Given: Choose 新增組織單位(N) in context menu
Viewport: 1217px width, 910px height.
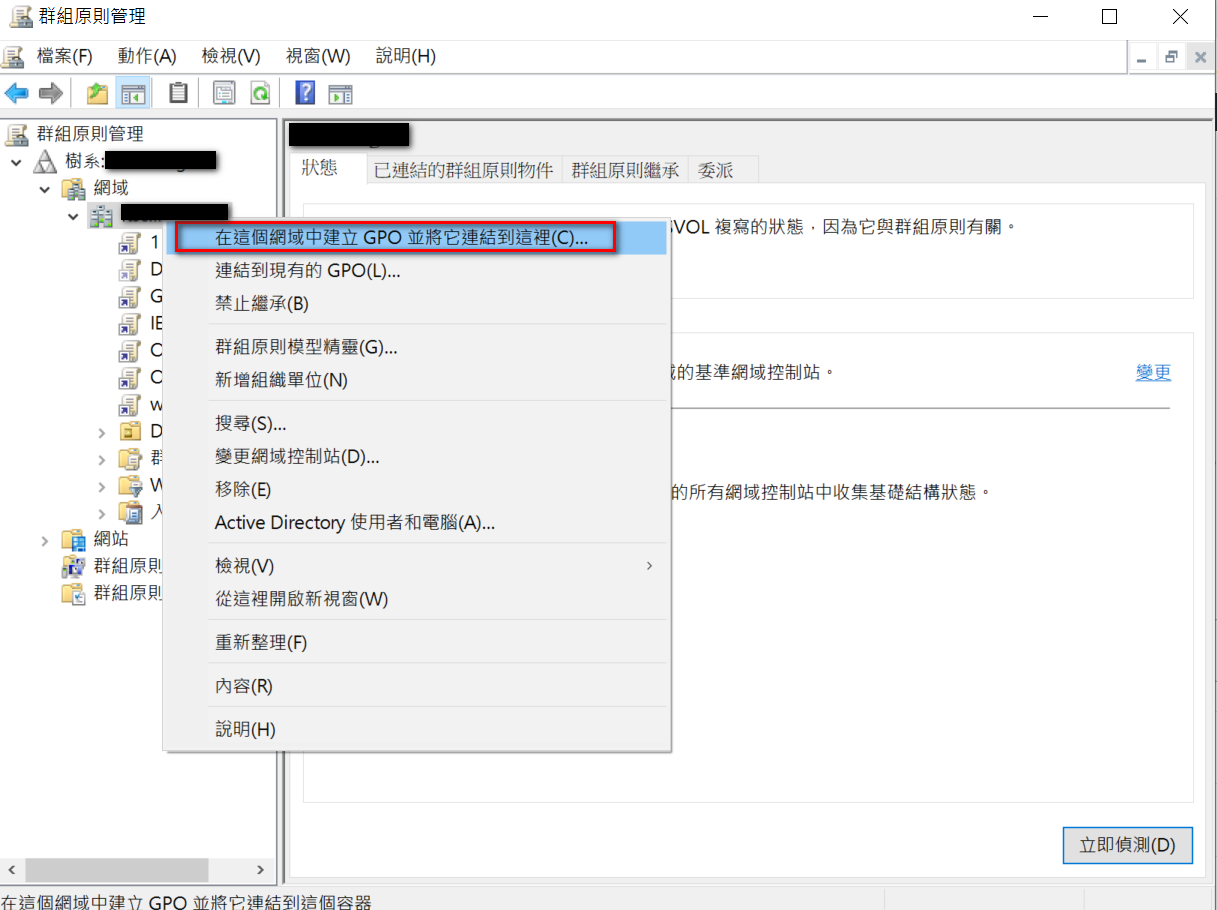Looking at the screenshot, I should tap(281, 380).
